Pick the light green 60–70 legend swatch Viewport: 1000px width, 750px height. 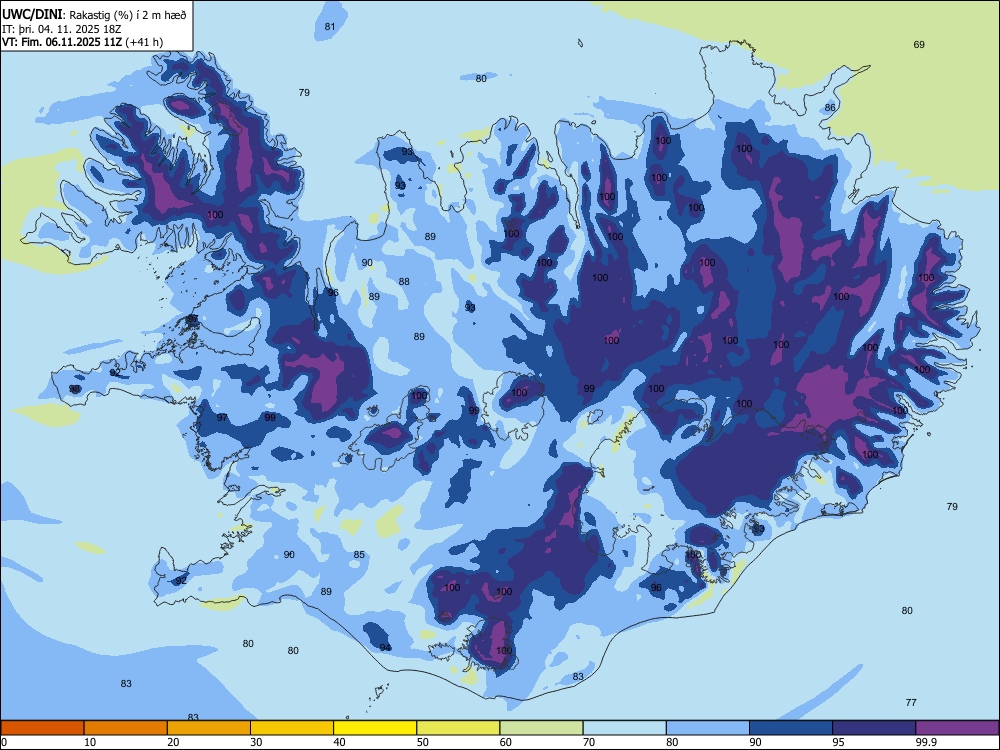[x=541, y=728]
